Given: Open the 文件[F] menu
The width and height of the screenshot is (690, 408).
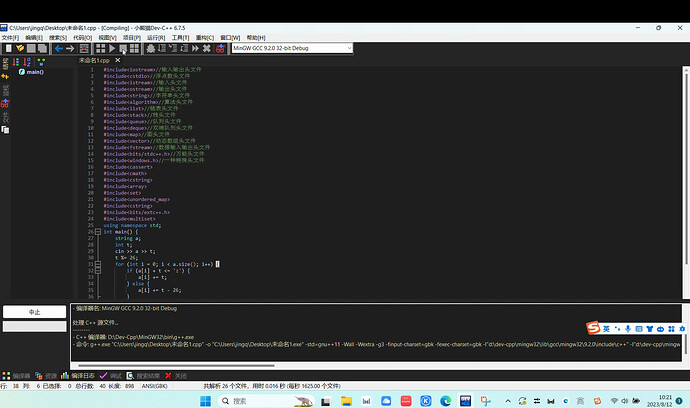Looking at the screenshot, I should pyautogui.click(x=10, y=38).
